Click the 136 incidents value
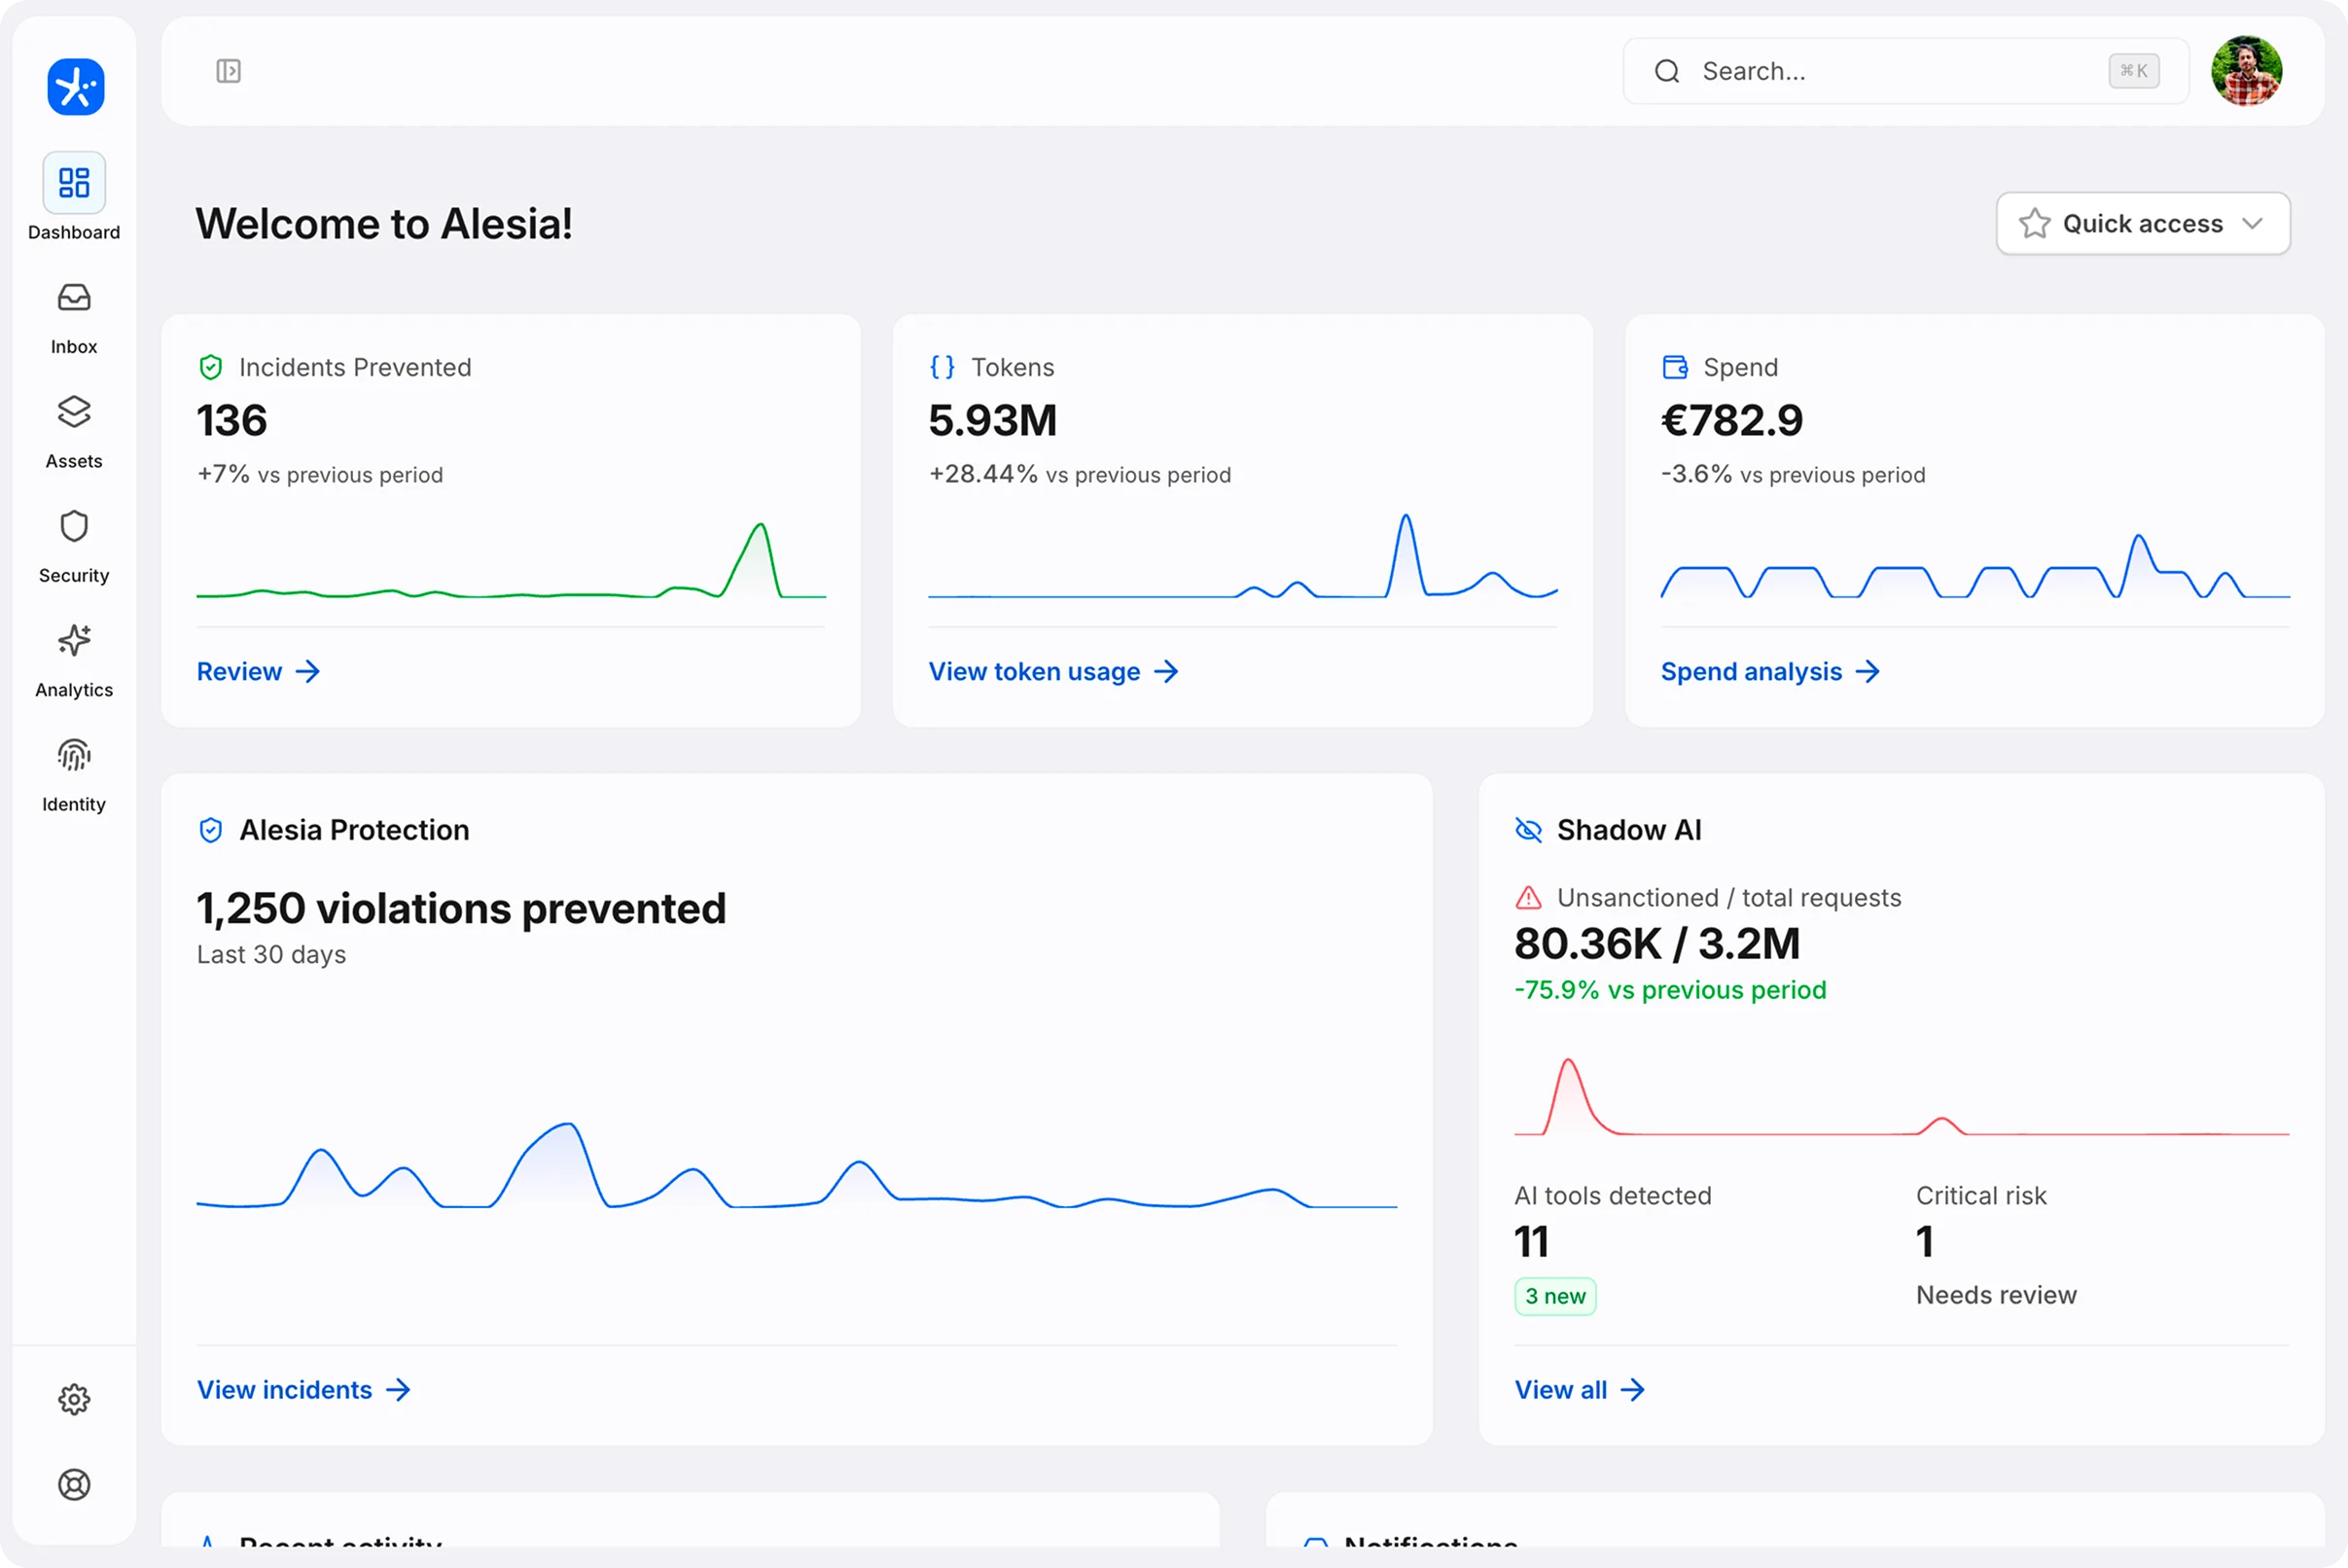Image resolution: width=2348 pixels, height=1568 pixels. click(232, 420)
